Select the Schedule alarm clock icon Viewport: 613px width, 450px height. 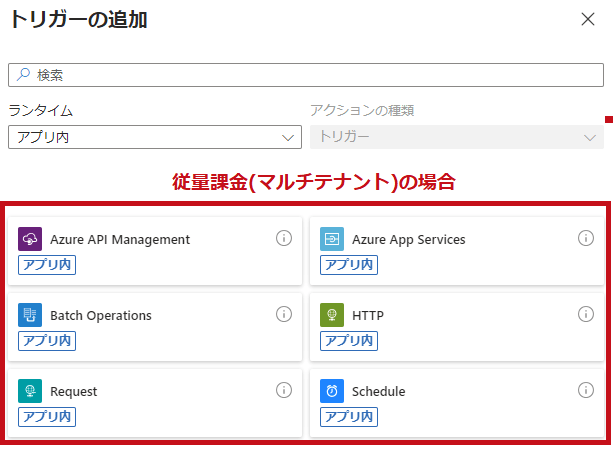tap(332, 391)
